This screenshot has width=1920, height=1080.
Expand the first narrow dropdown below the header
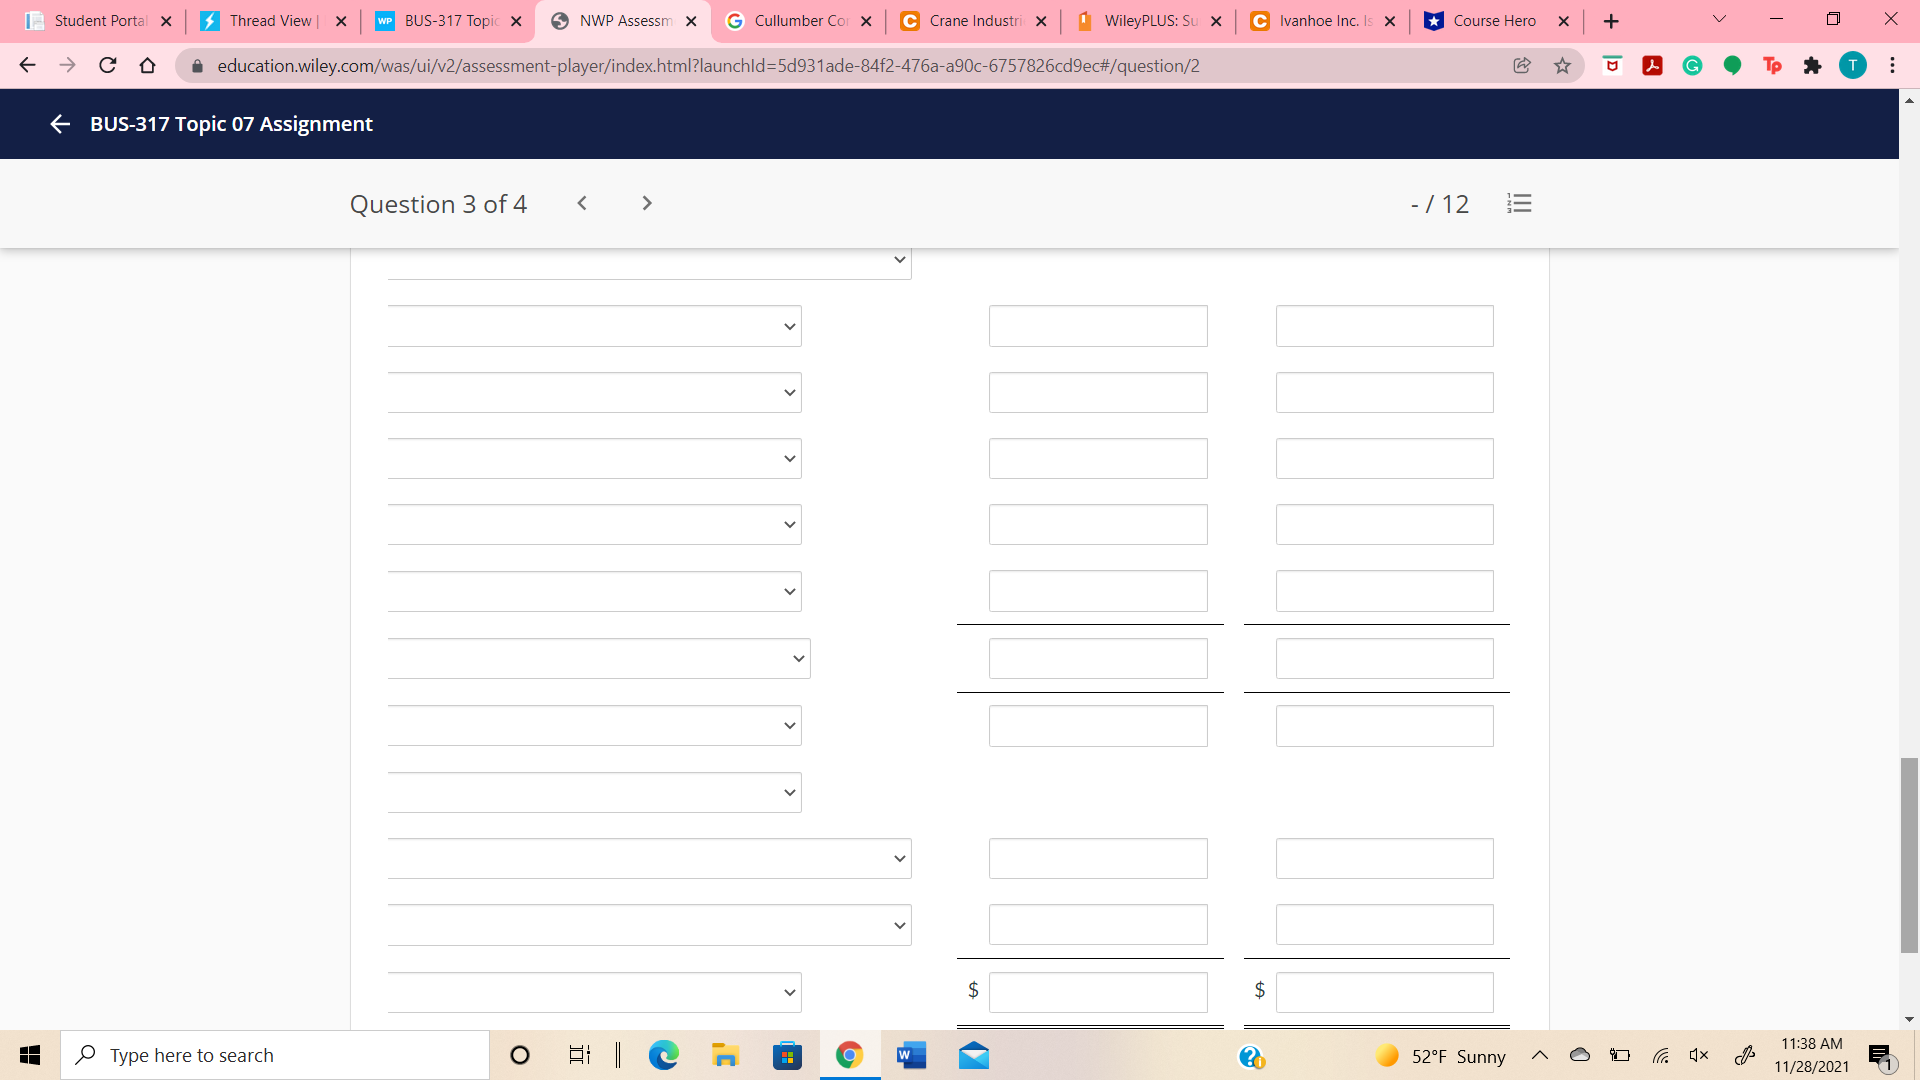[x=594, y=327]
